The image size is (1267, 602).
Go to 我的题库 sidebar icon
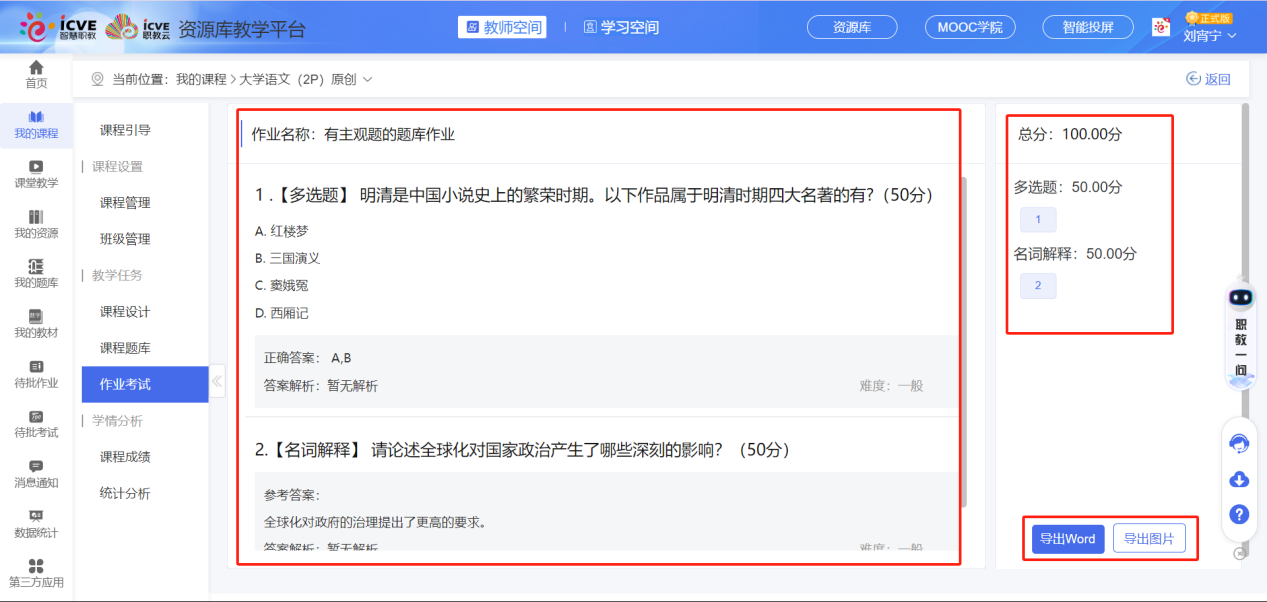click(x=36, y=273)
